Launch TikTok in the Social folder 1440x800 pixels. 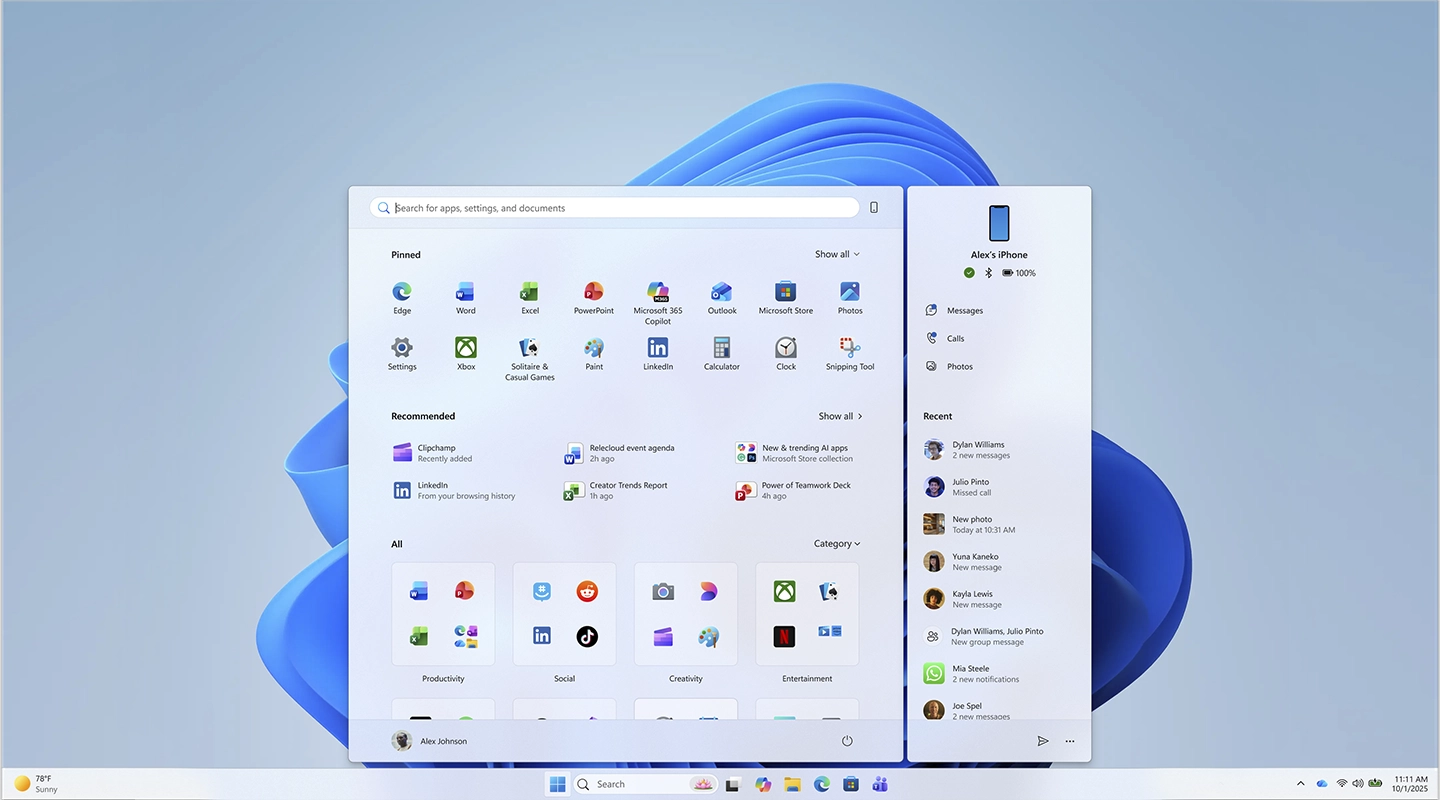coord(587,636)
